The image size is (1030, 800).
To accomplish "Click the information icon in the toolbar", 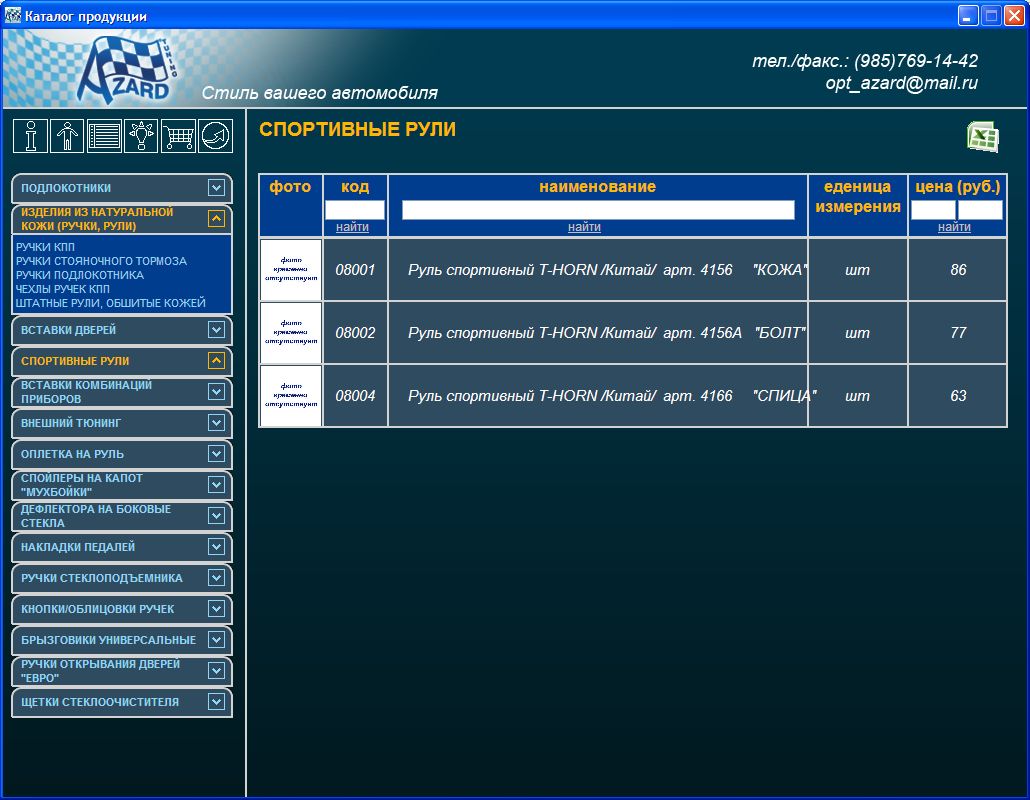I will click(30, 136).
